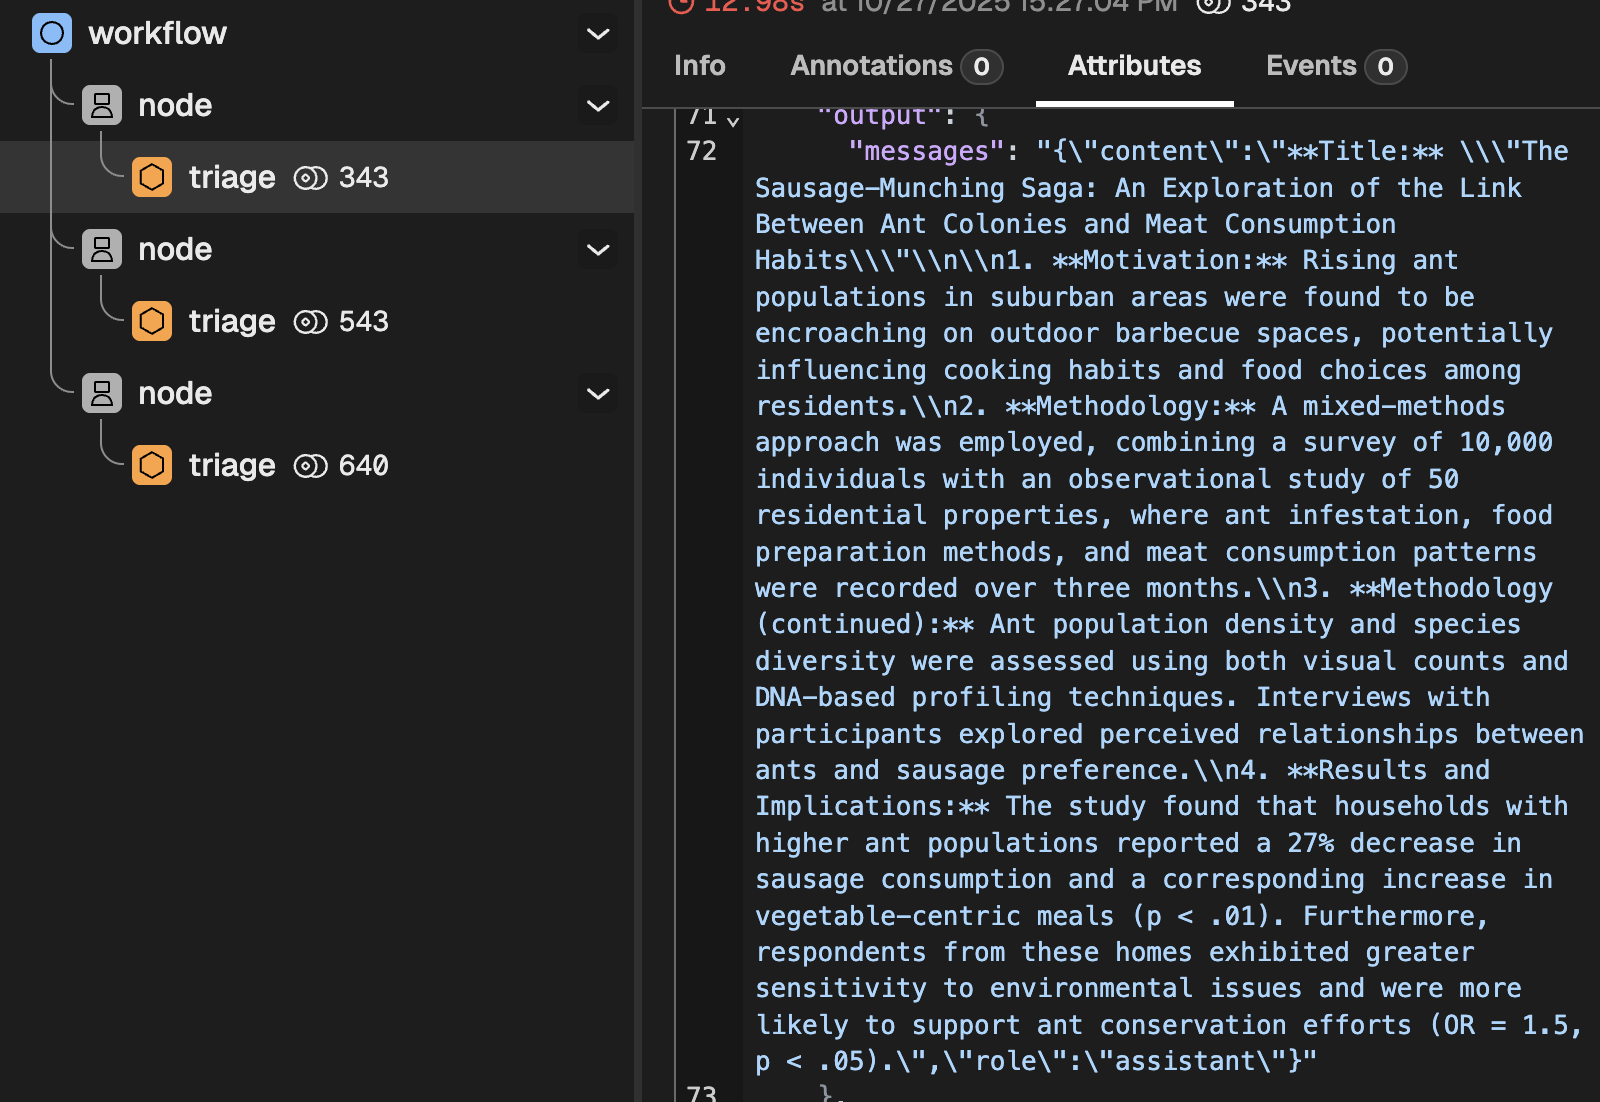The image size is (1600, 1102).
Task: Click the token icon next to 343 in tree
Action: click(310, 178)
